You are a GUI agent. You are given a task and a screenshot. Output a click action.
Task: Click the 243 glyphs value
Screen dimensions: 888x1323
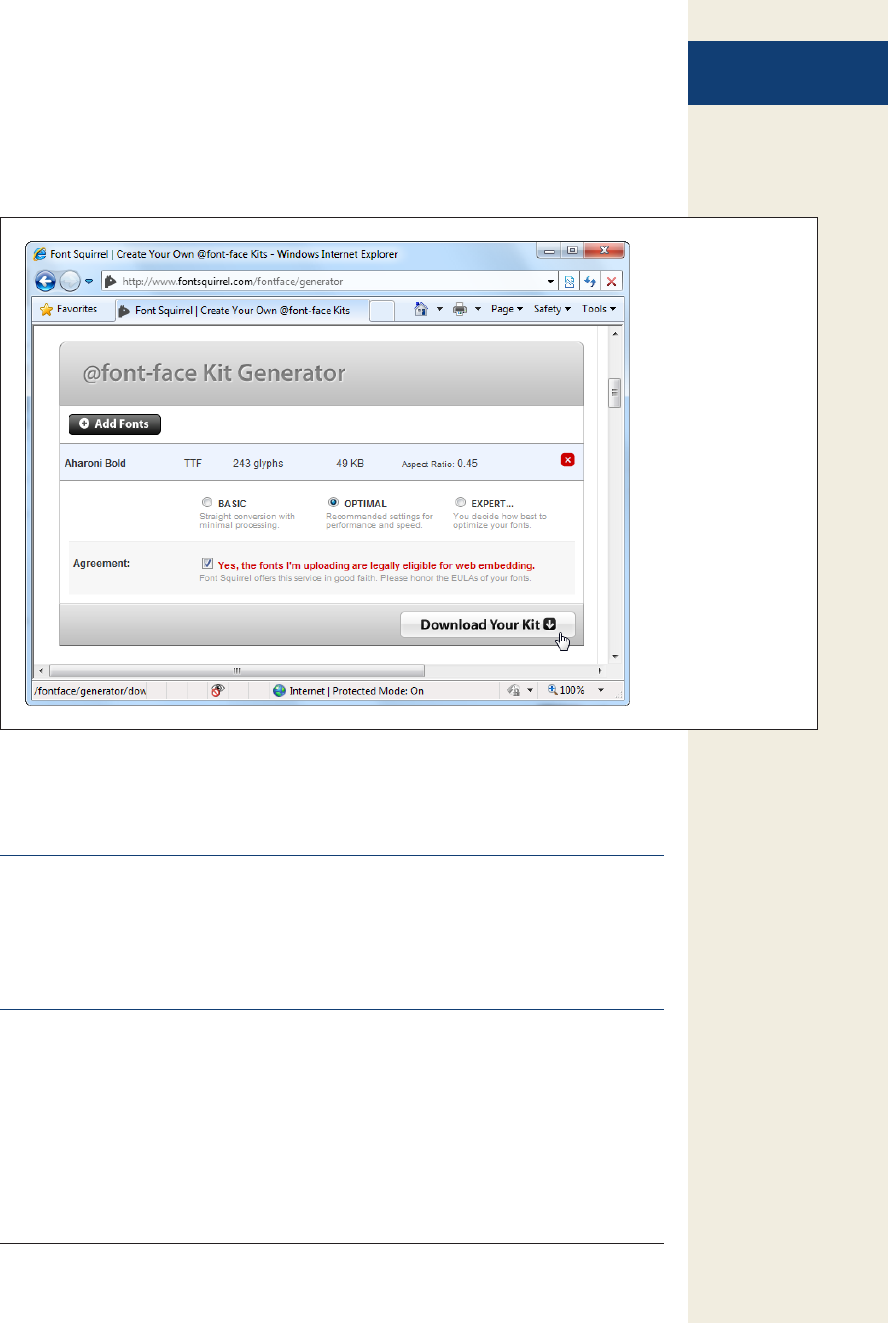[258, 463]
